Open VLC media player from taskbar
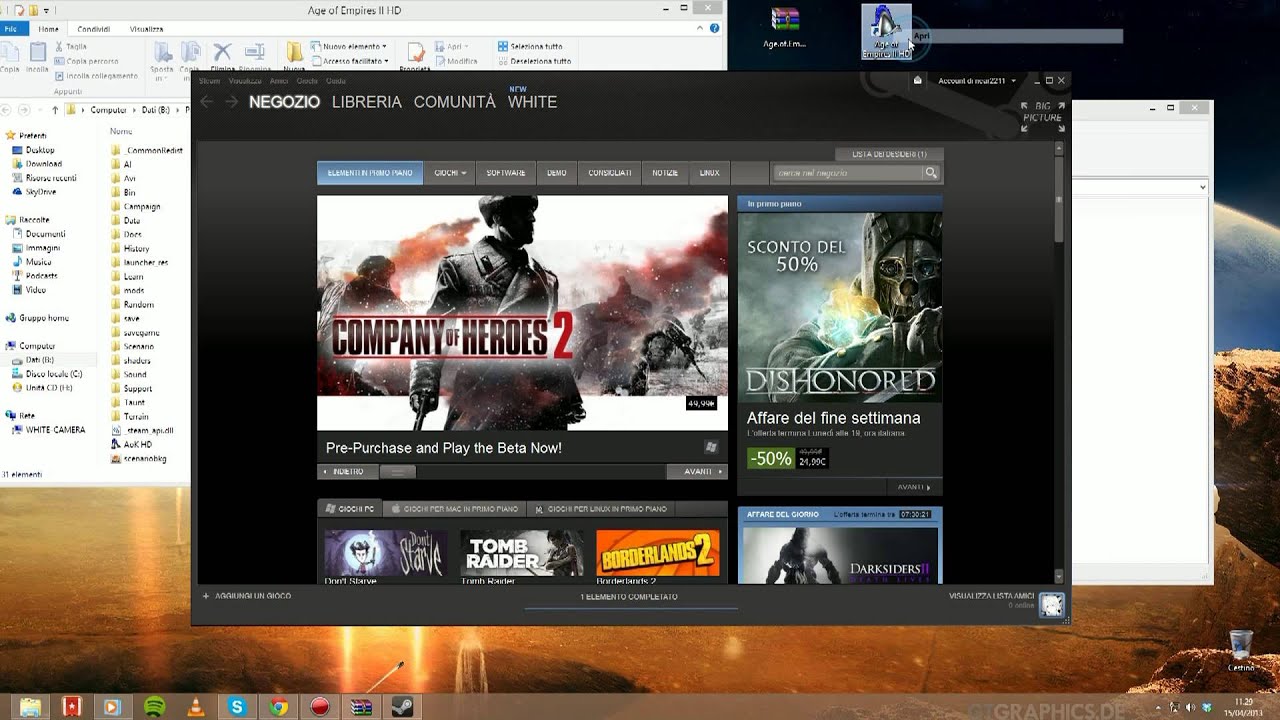1280x720 pixels. 195,707
